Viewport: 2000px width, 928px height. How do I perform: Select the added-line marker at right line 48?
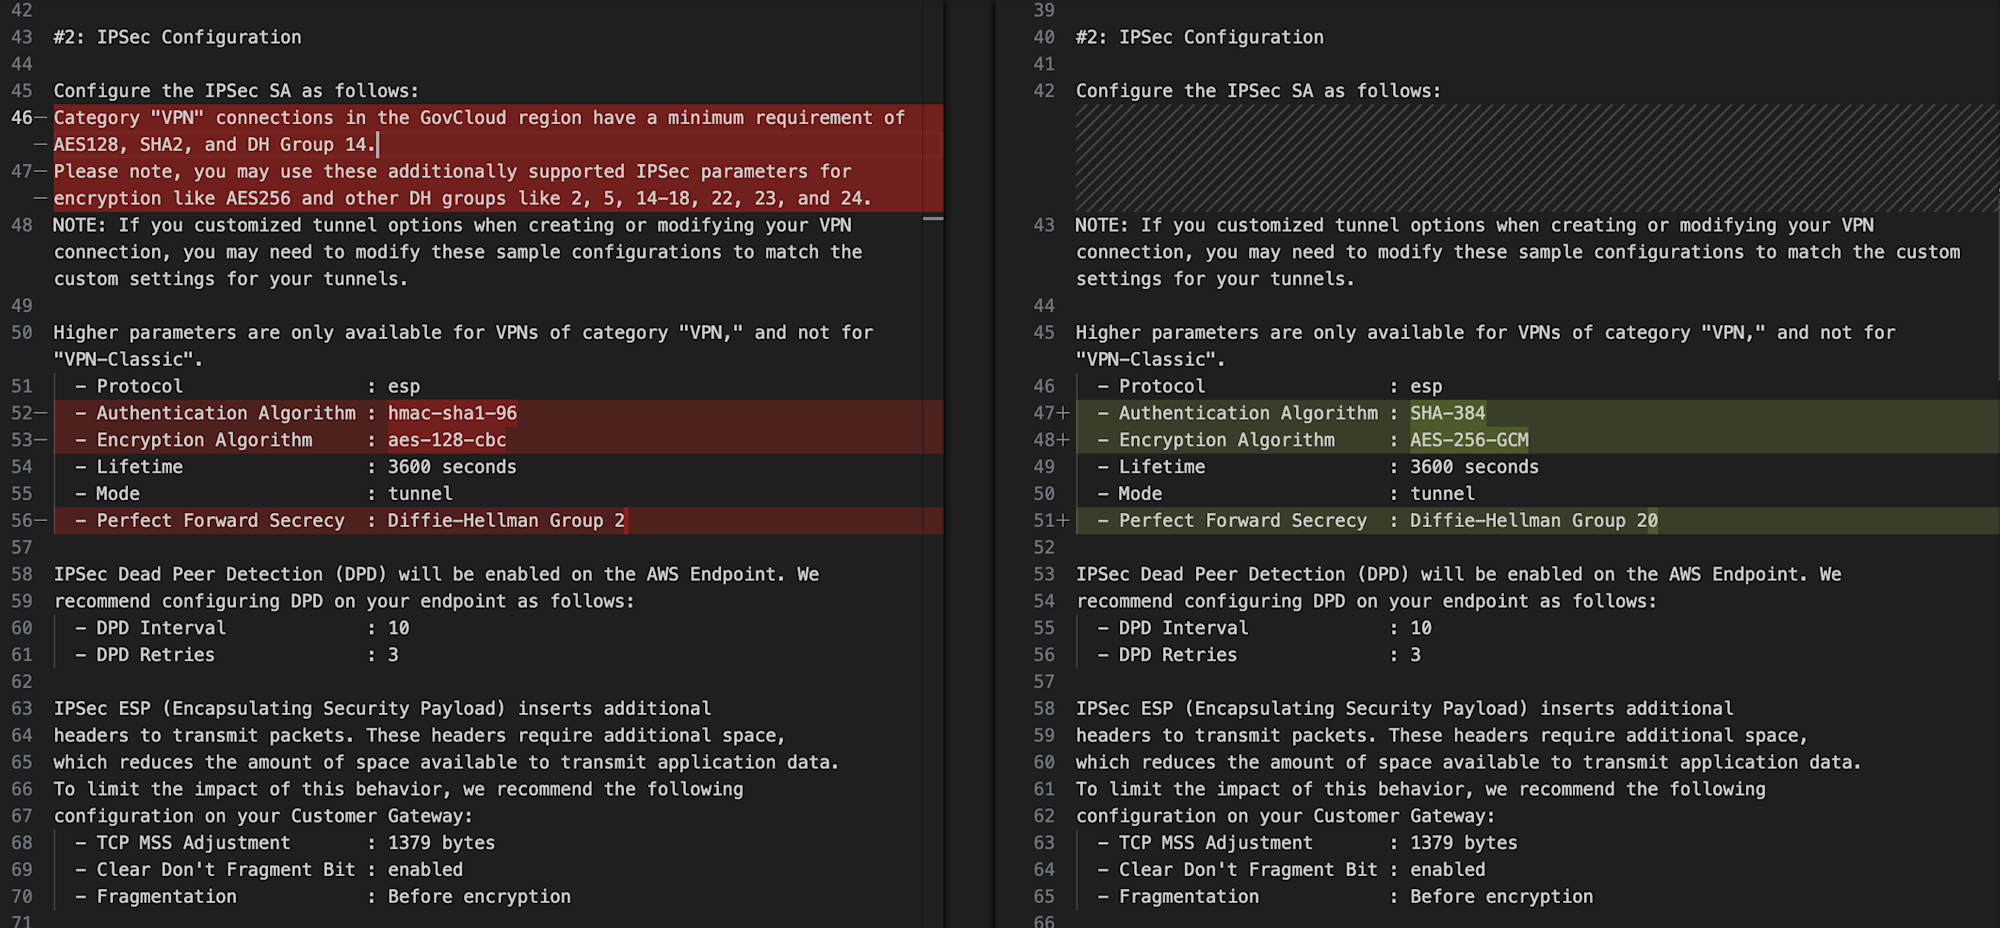[x=1063, y=440]
